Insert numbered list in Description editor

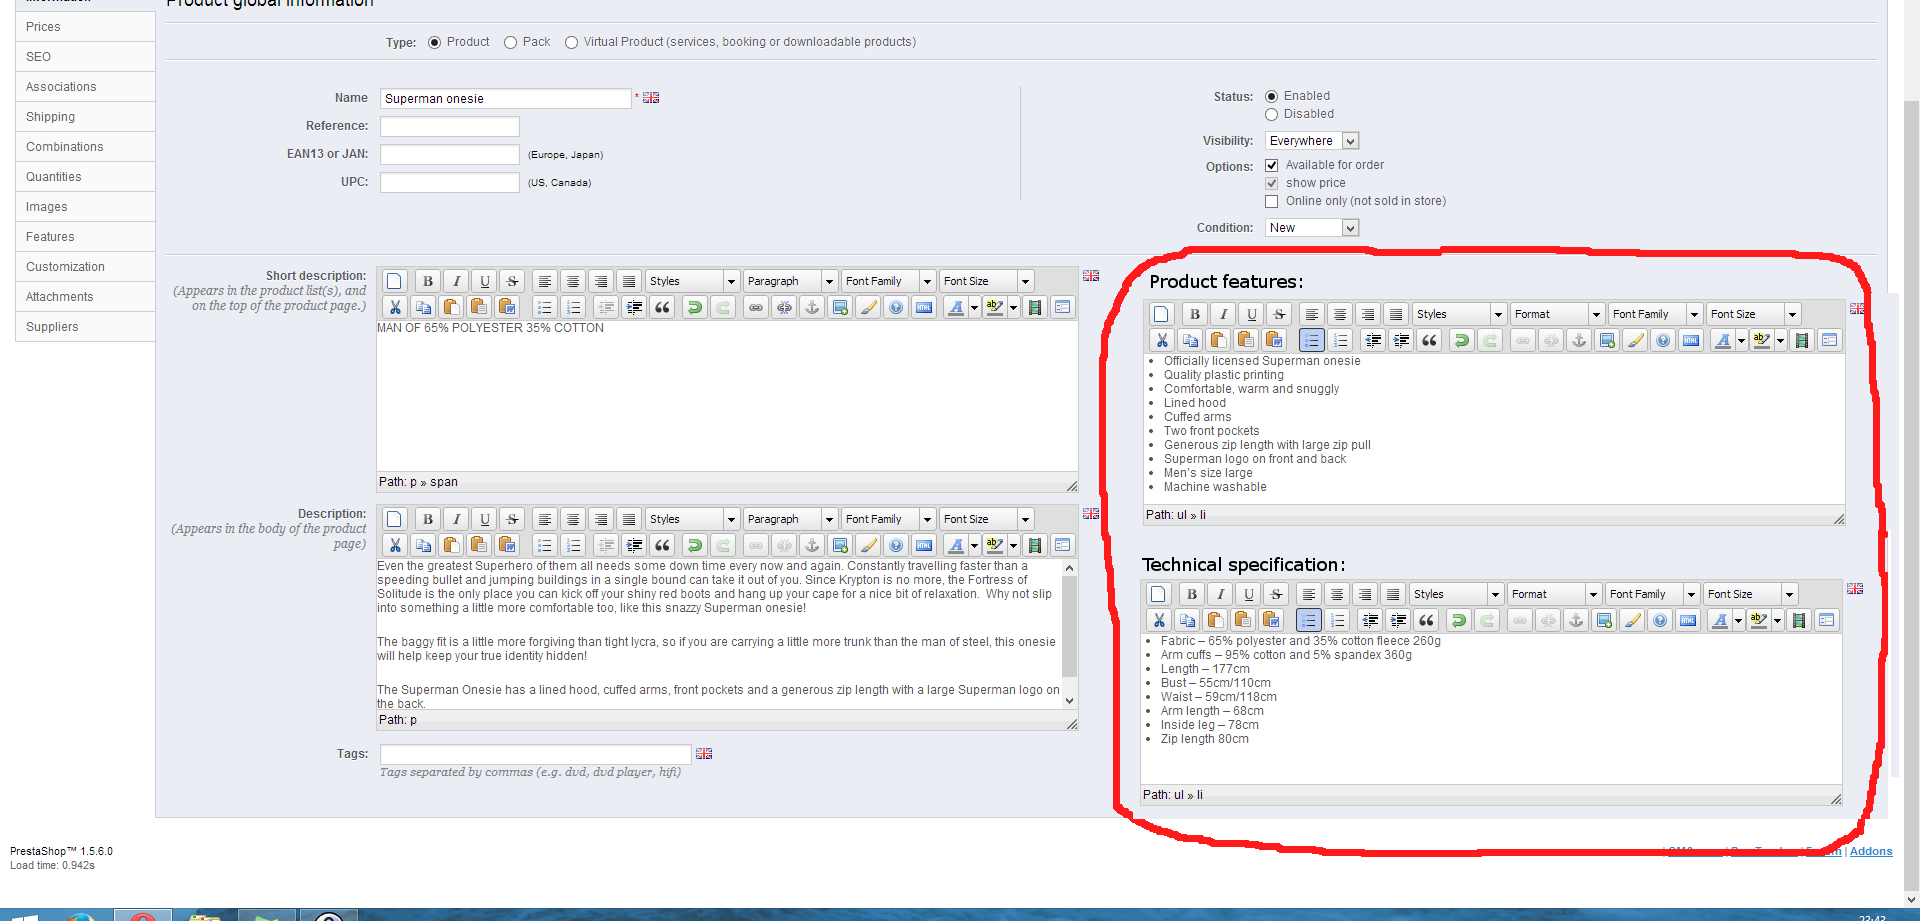[572, 545]
